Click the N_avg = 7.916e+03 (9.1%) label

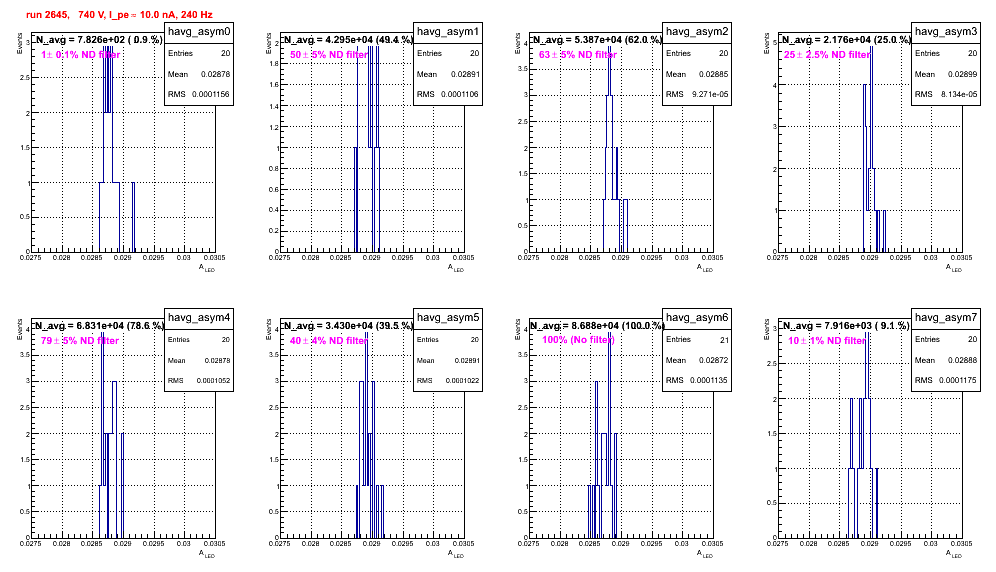click(846, 325)
